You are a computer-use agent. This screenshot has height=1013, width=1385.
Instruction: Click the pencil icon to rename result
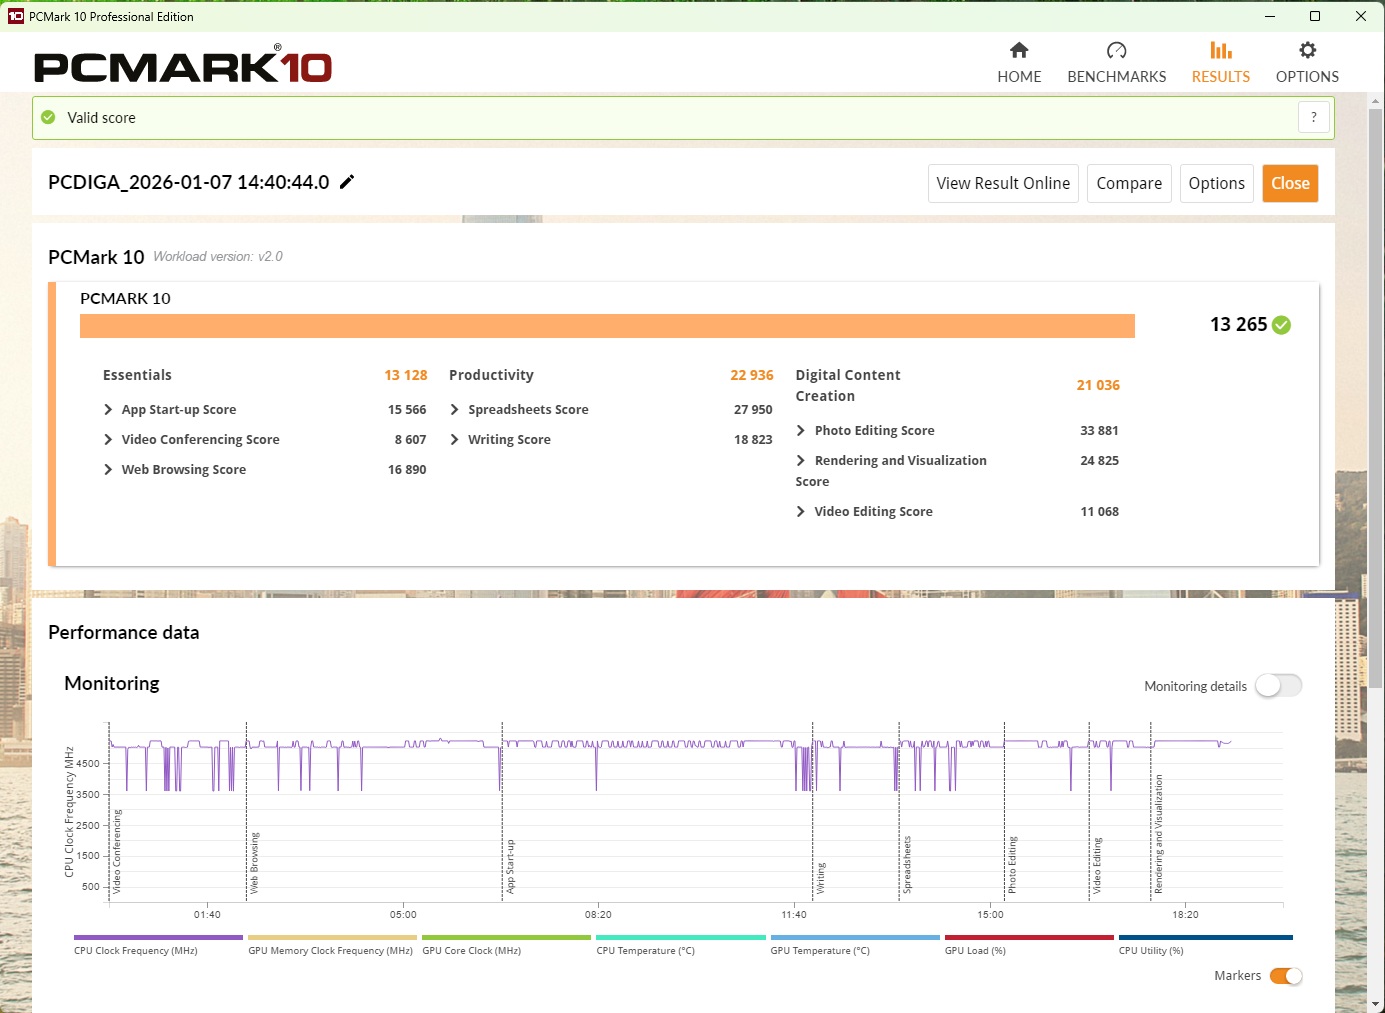tap(347, 182)
